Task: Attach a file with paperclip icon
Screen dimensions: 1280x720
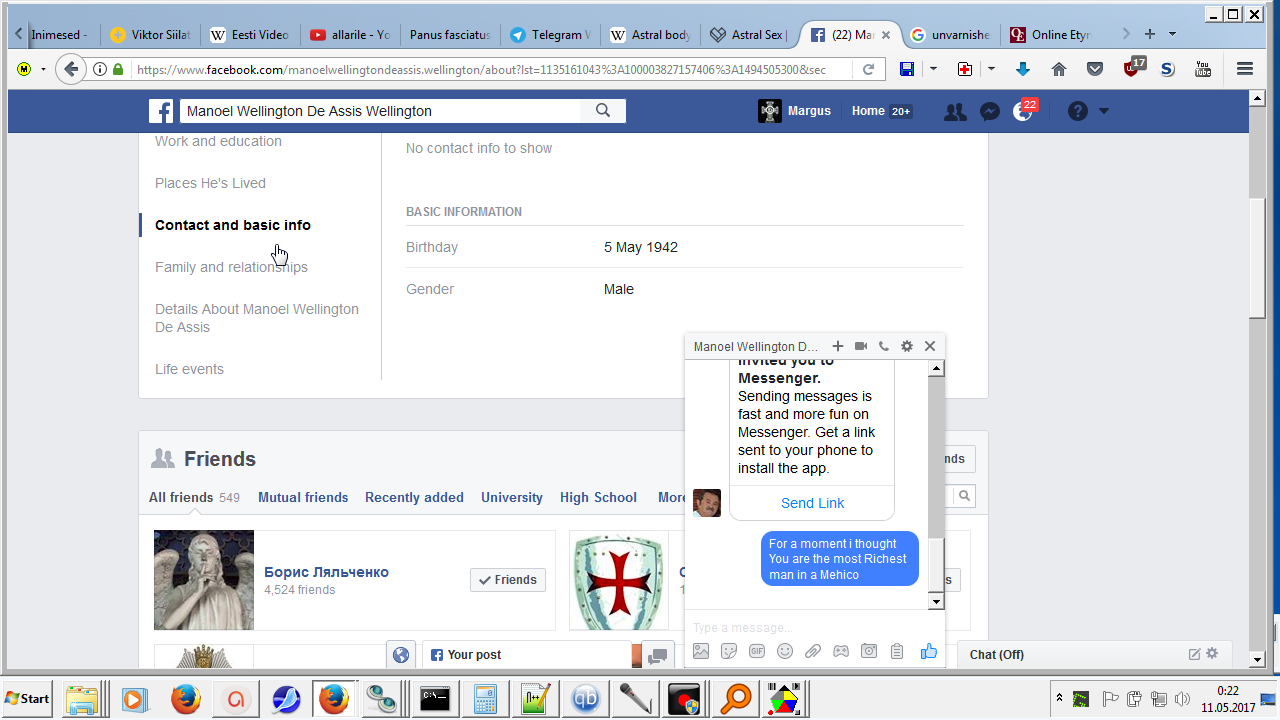Action: (813, 651)
